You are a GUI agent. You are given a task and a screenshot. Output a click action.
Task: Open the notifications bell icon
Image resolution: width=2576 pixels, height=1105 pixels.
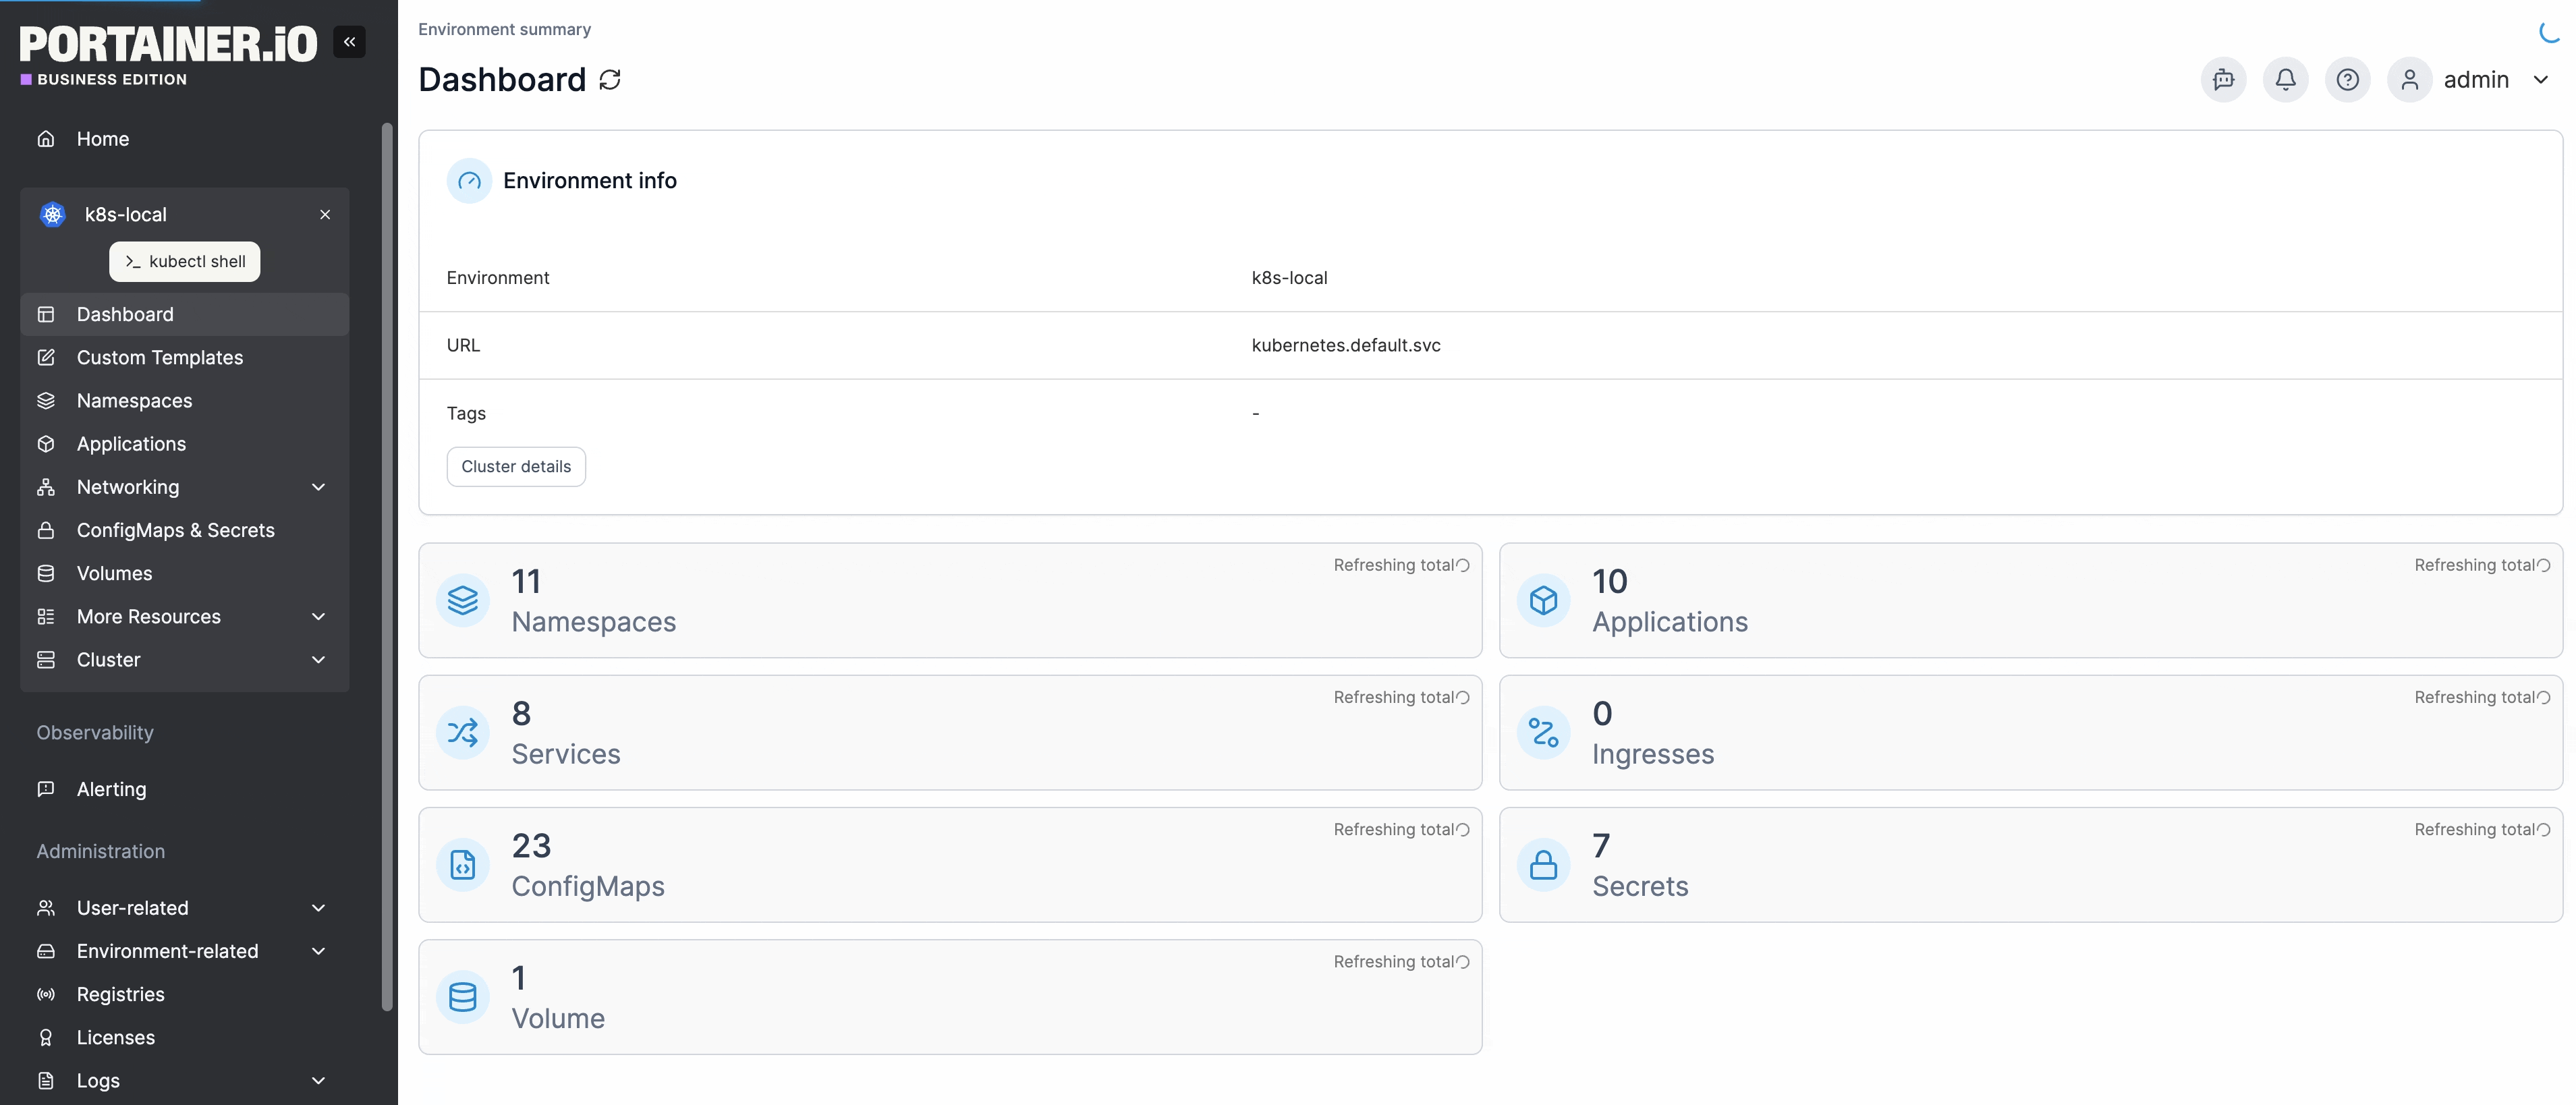[2285, 80]
